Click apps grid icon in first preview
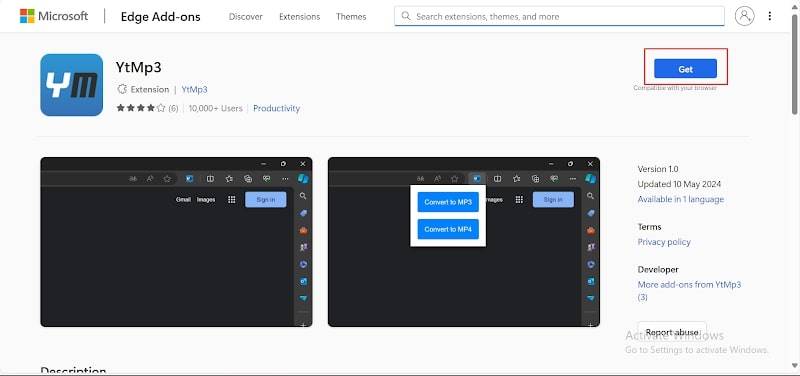Screen dimensions: 800x376 pyautogui.click(x=232, y=199)
